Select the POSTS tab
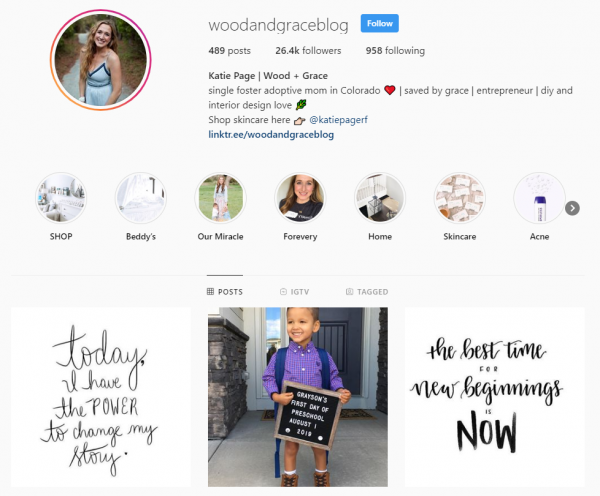Image resolution: width=600 pixels, height=496 pixels. 225,292
